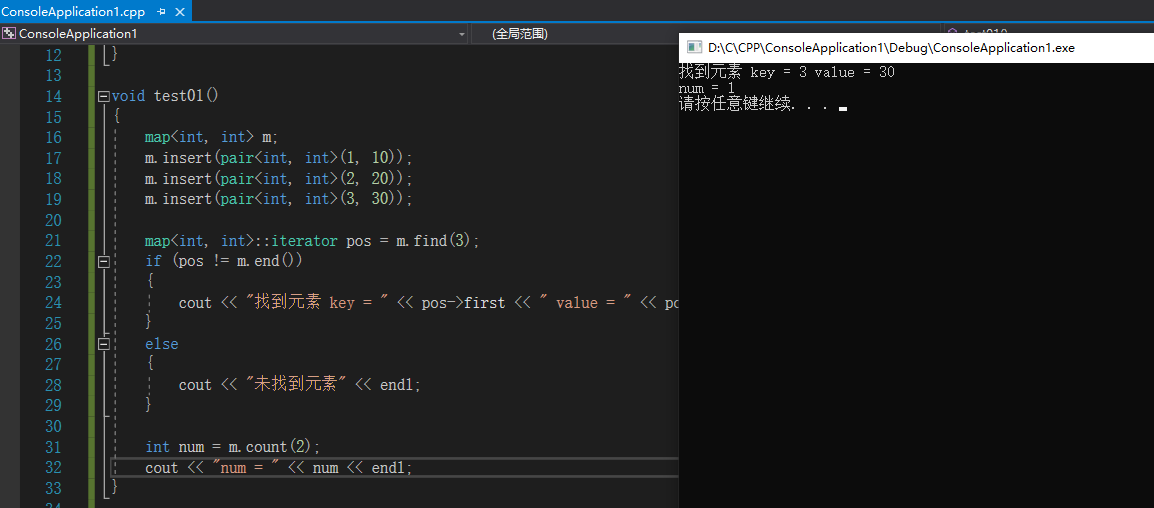Close the ConsoleApplication1.cpp tab
This screenshot has width=1154, height=508.
[180, 13]
